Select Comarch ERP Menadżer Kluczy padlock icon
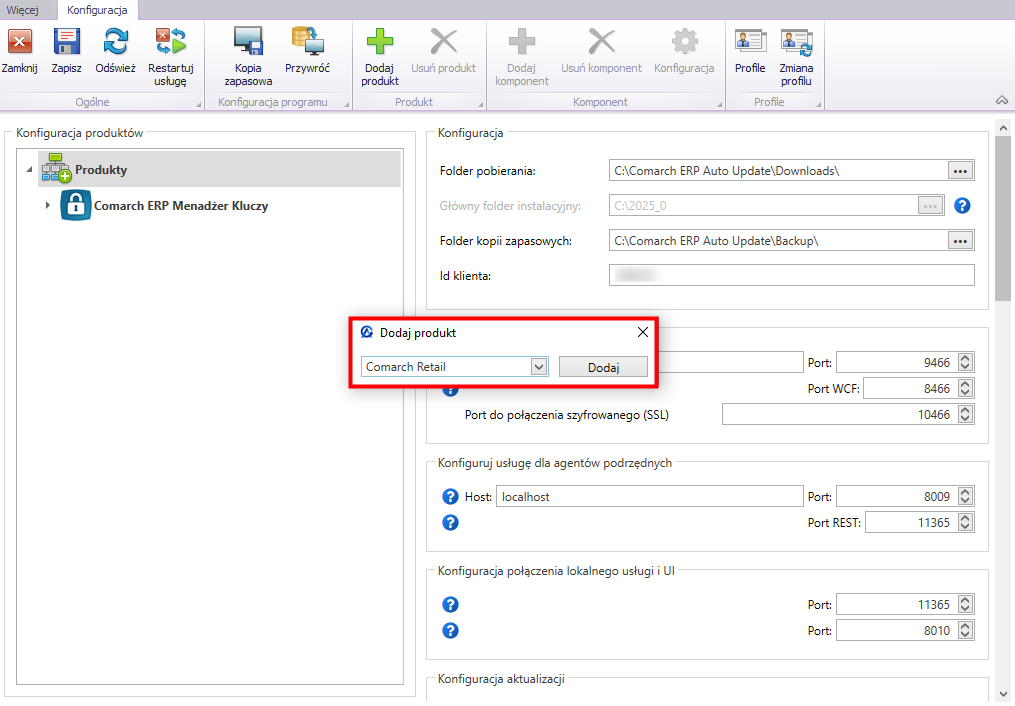This screenshot has width=1015, height=706. [x=75, y=205]
